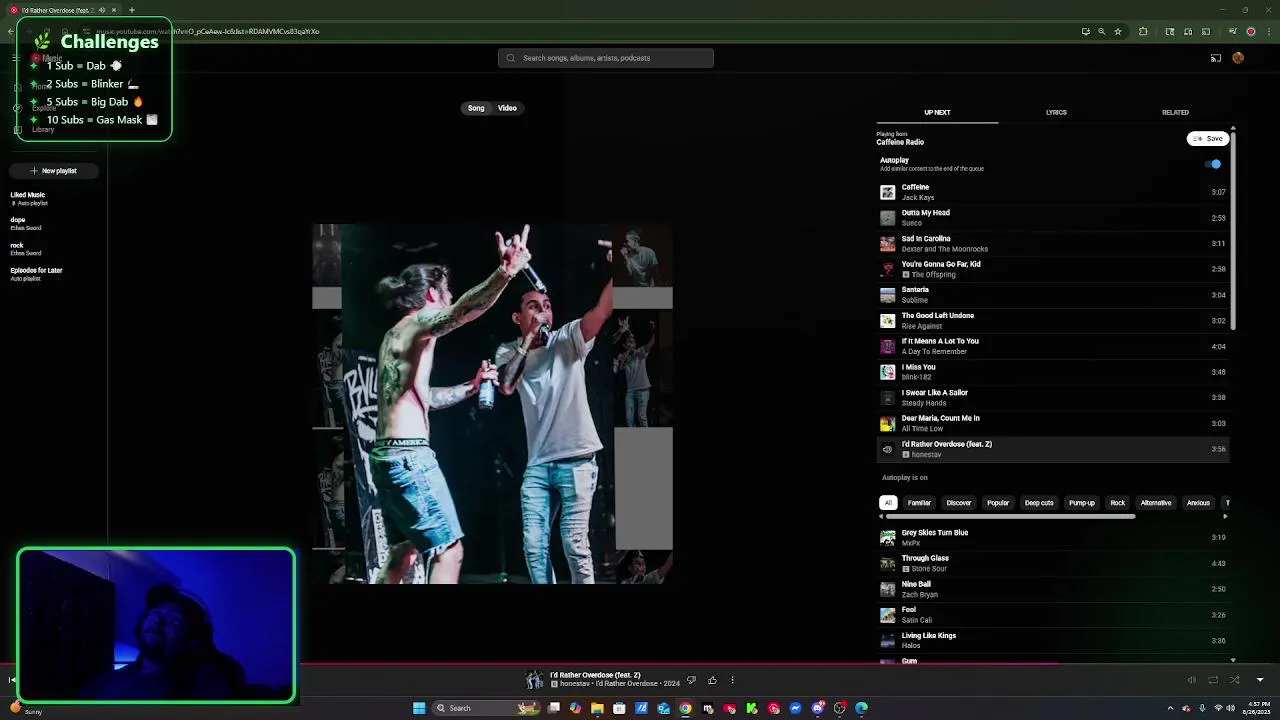Open the RELATED tab

coord(1175,112)
